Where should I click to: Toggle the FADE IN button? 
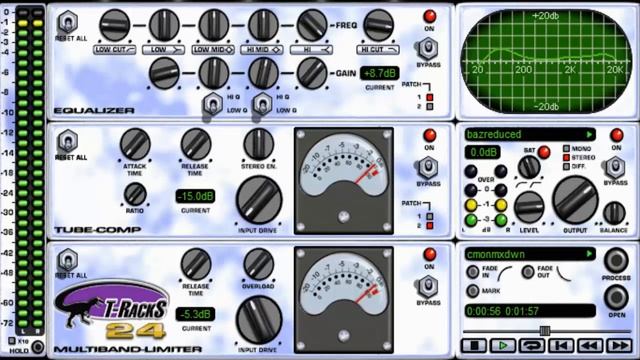coord(473,272)
